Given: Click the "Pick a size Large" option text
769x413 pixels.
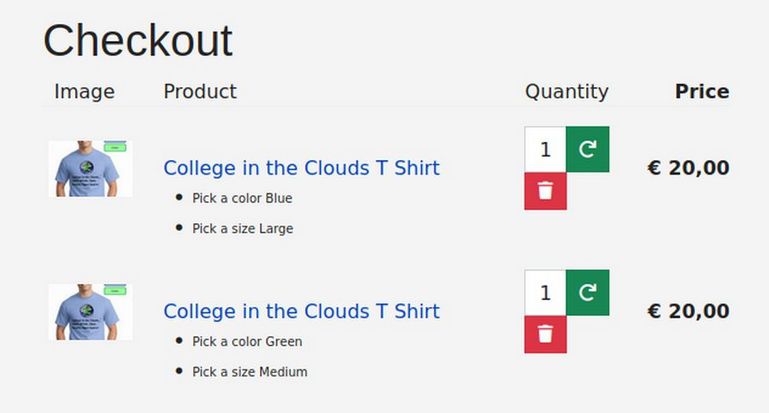Looking at the screenshot, I should (x=242, y=228).
